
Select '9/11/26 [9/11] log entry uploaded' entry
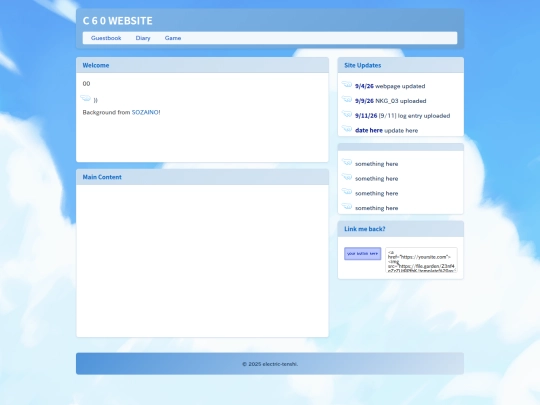(403, 116)
